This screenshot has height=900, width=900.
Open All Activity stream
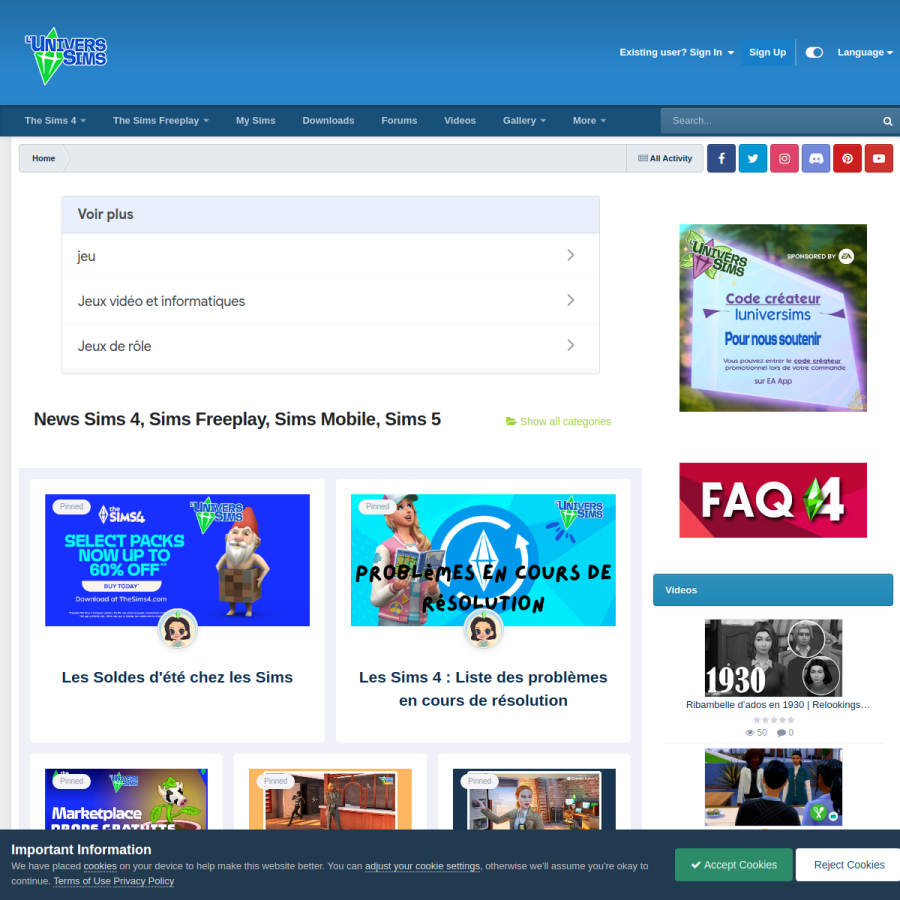[x=665, y=158]
